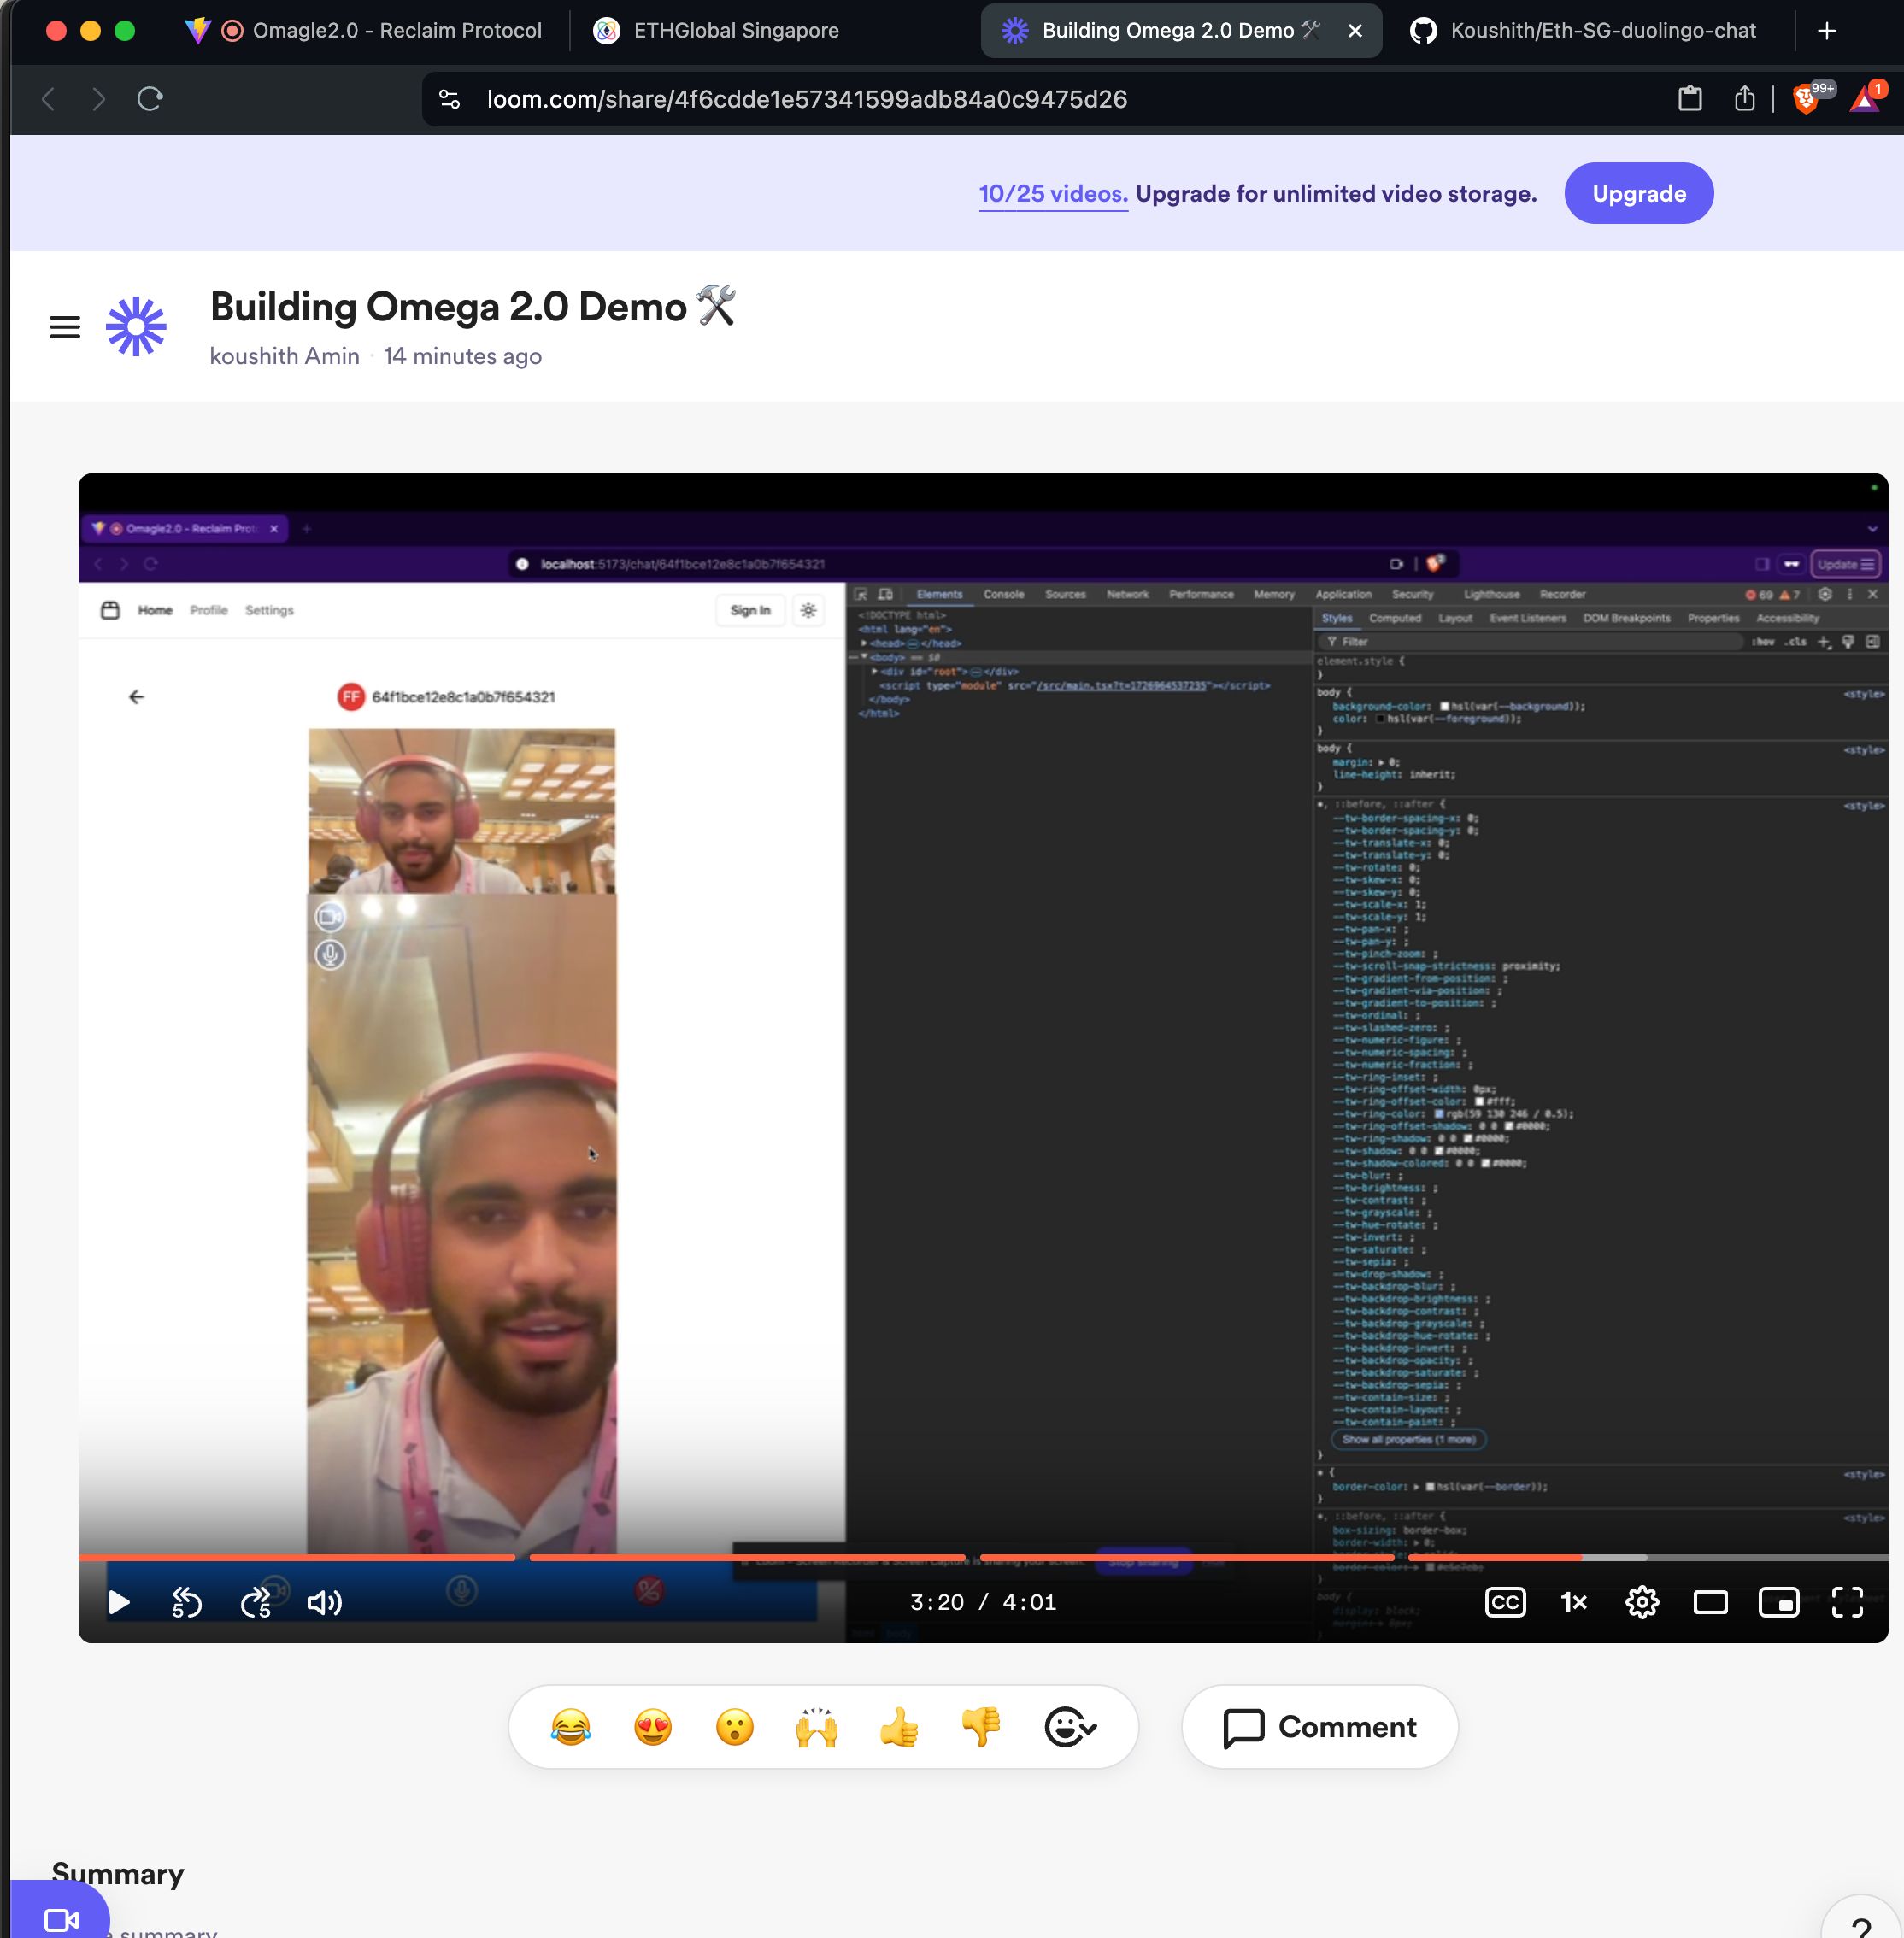Click the Loom logo
1904x1938 pixels.
pyautogui.click(x=136, y=327)
